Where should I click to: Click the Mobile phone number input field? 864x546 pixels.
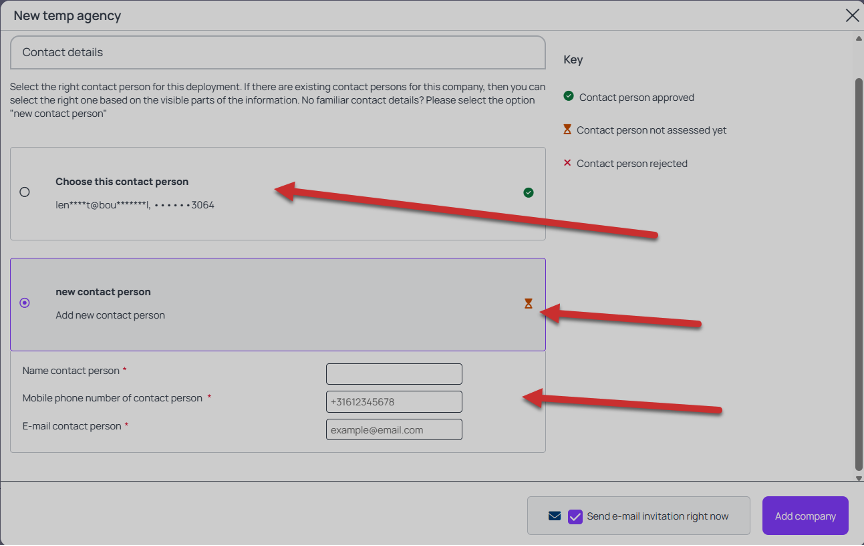(394, 402)
